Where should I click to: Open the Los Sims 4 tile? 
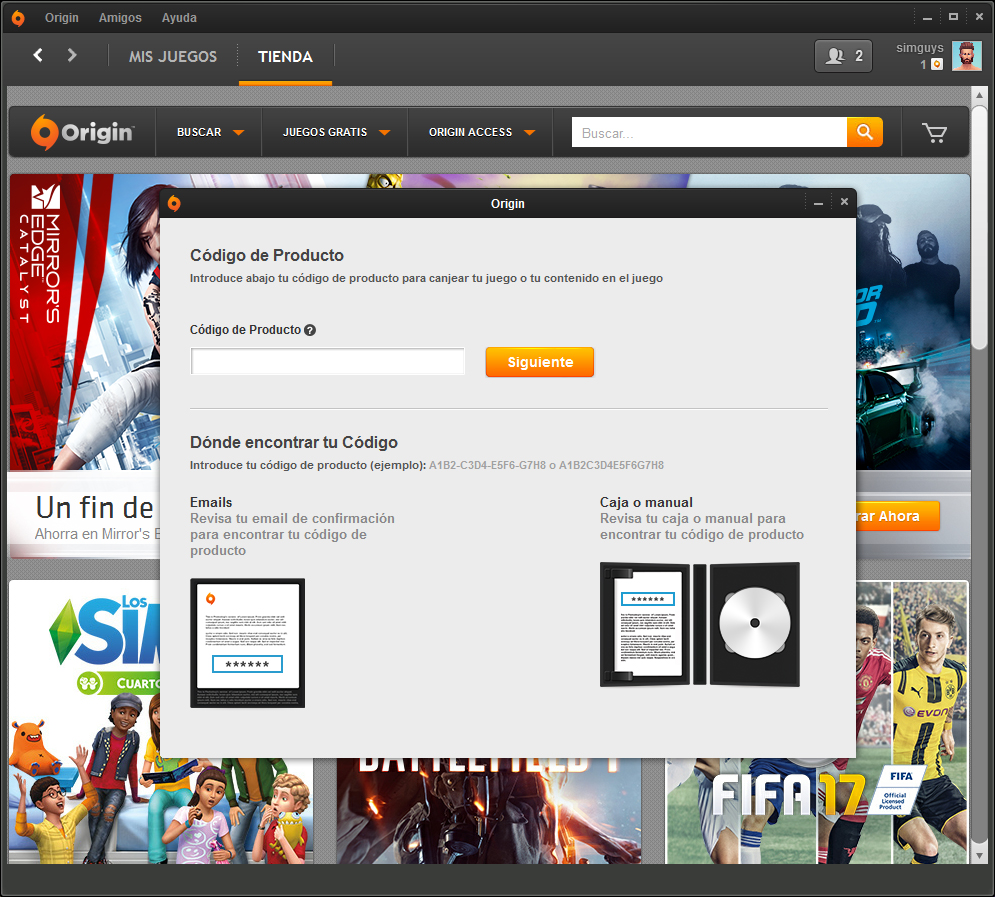coord(84,722)
